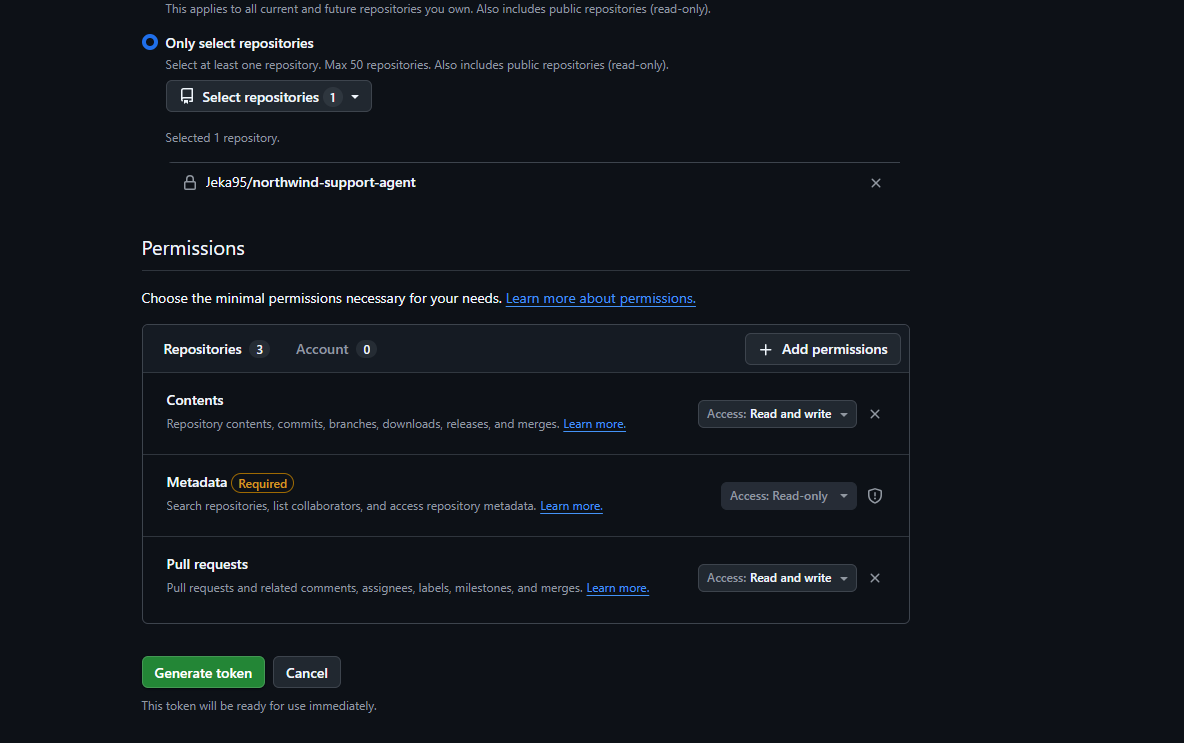This screenshot has width=1184, height=743.
Task: Click the Generate token button
Action: coord(203,672)
